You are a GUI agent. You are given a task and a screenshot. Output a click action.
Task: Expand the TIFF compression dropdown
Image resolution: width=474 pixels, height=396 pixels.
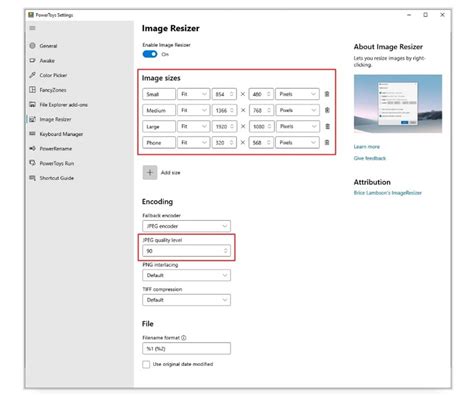point(186,300)
